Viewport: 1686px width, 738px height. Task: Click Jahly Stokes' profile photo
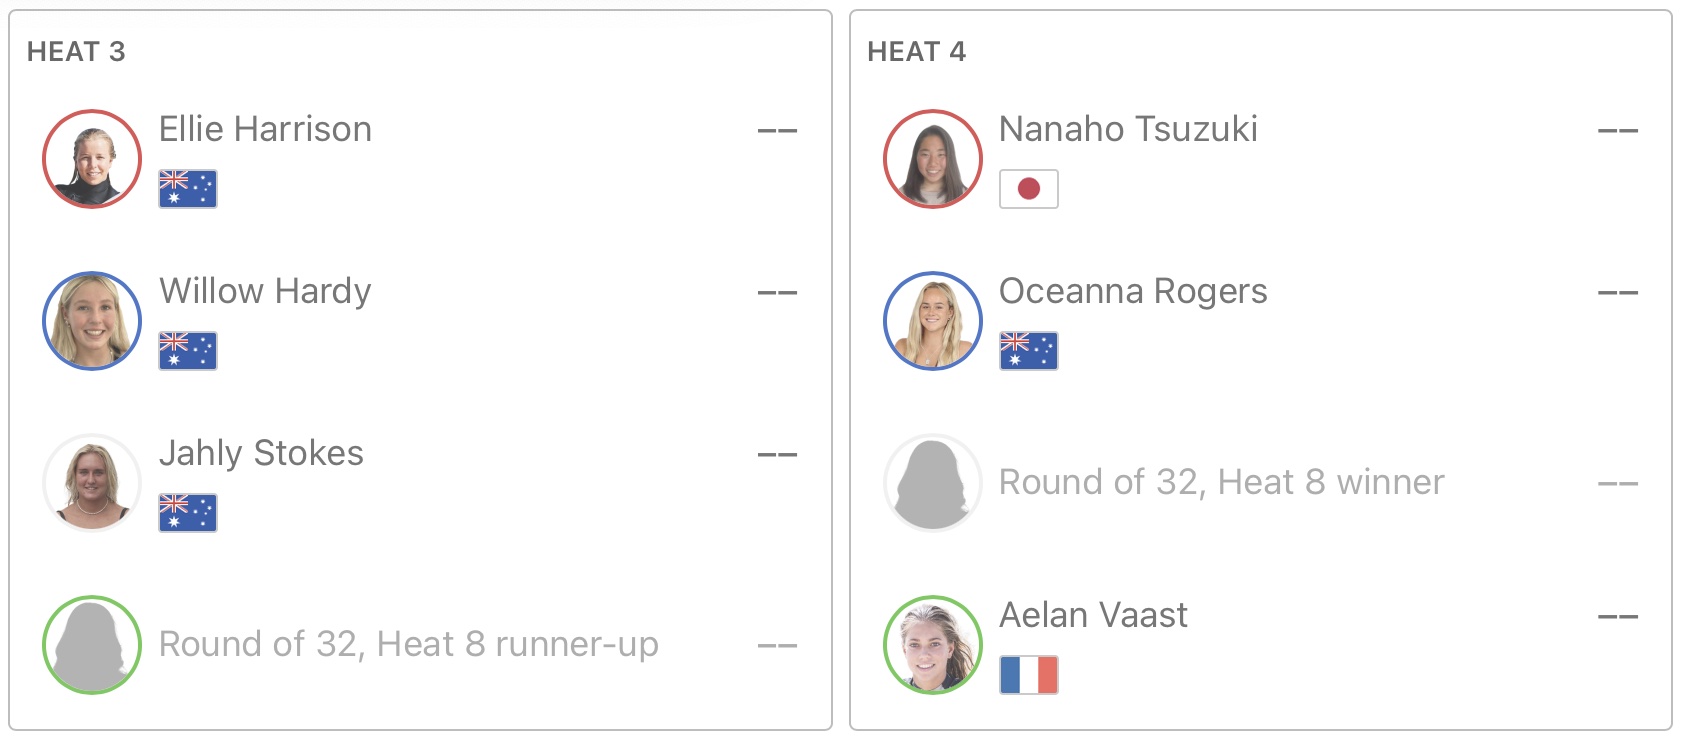tap(92, 483)
